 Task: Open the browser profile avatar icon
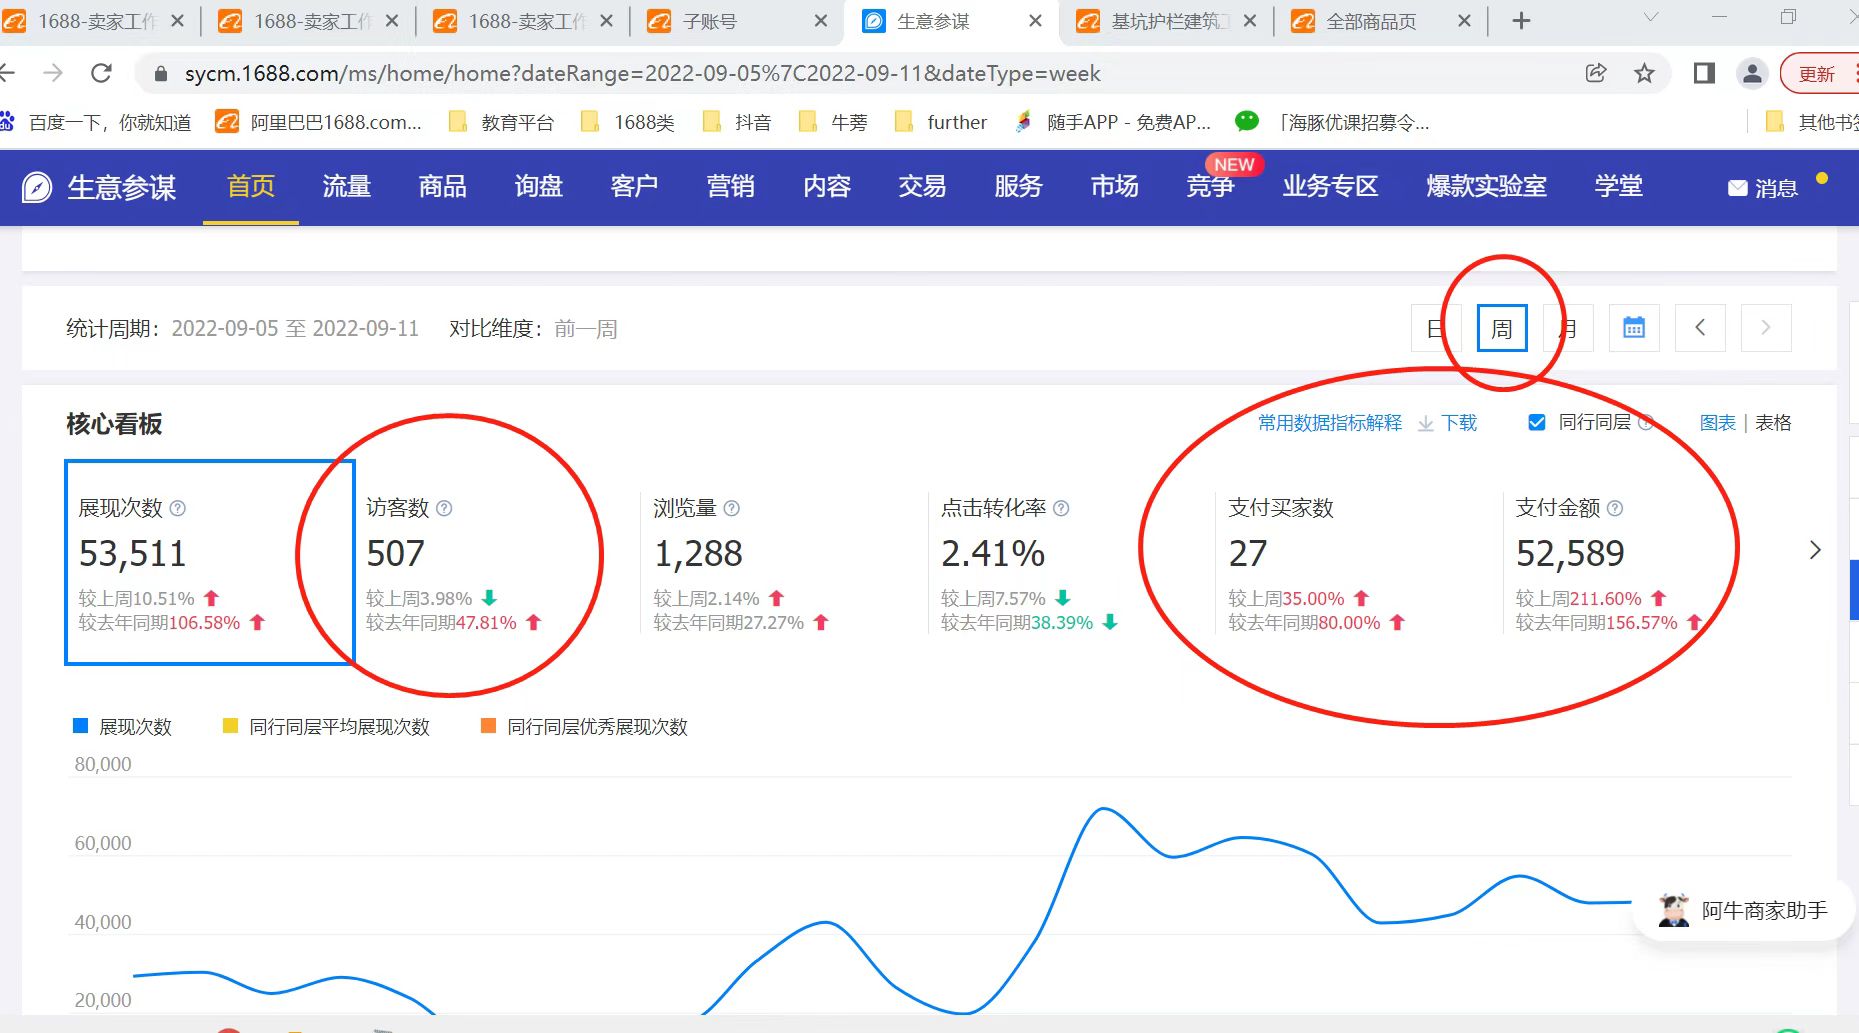[1752, 73]
